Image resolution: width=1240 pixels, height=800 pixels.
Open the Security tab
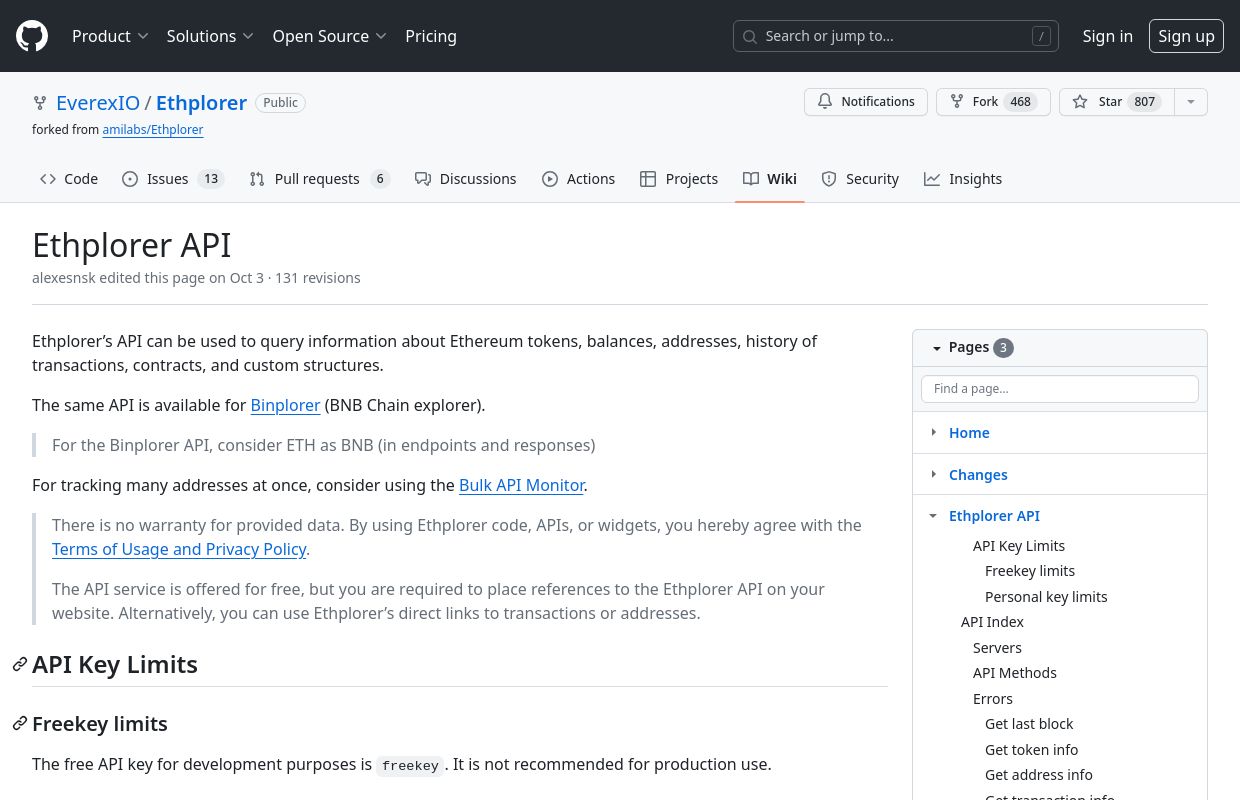point(860,179)
